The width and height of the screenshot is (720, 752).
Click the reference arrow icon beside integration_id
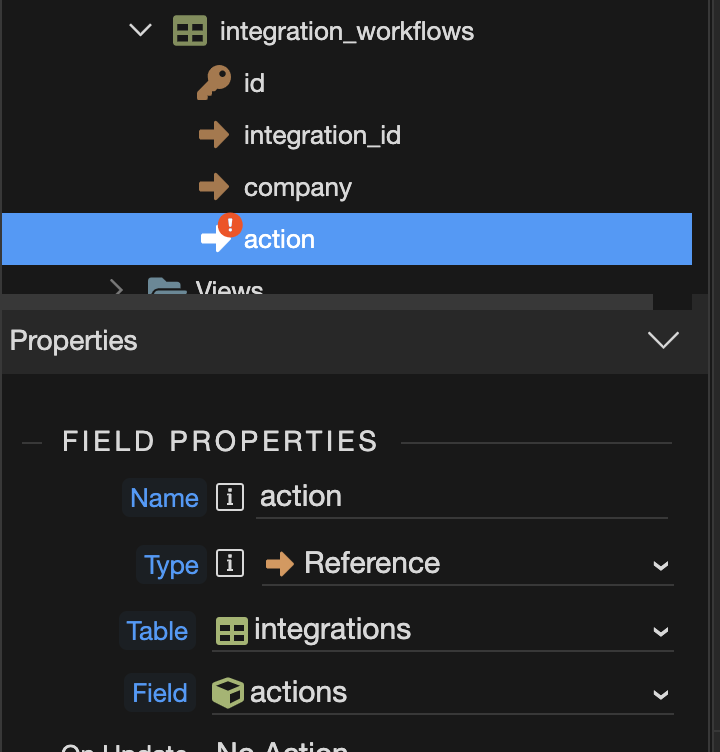[214, 135]
